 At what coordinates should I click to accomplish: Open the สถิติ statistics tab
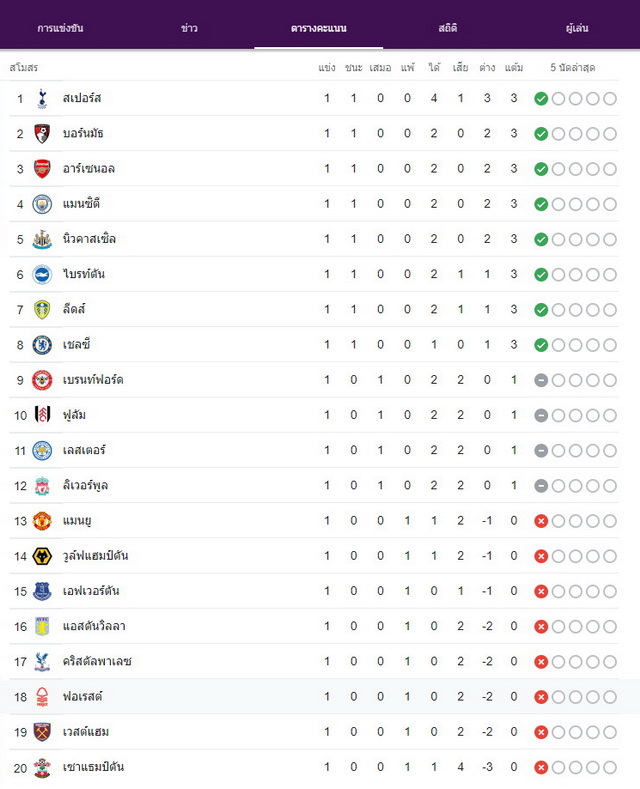coord(447,28)
